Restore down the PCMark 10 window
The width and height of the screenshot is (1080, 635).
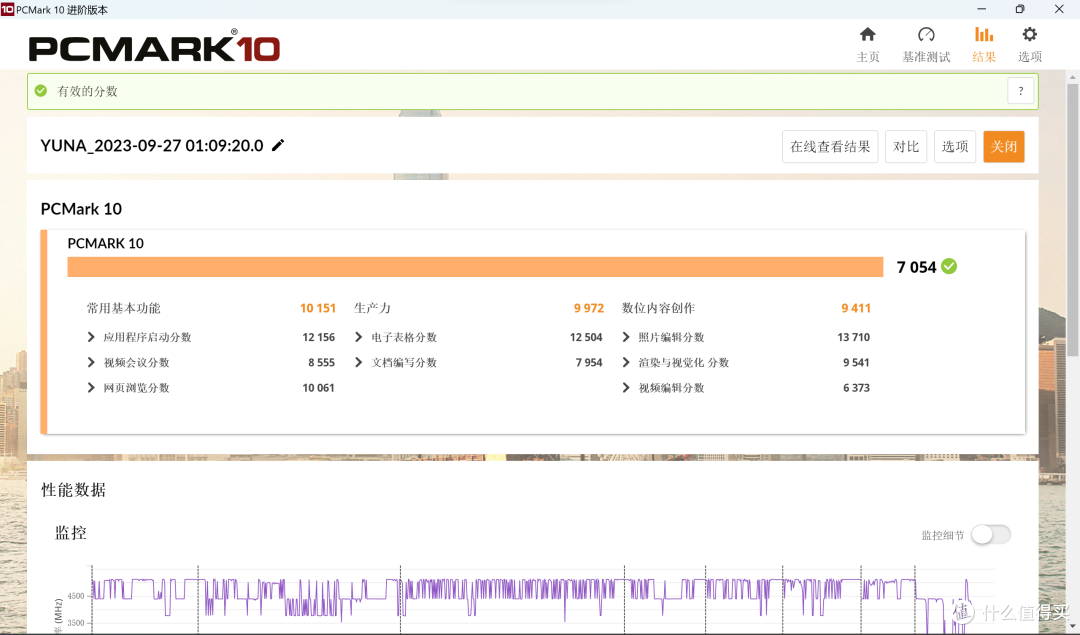coord(1020,9)
